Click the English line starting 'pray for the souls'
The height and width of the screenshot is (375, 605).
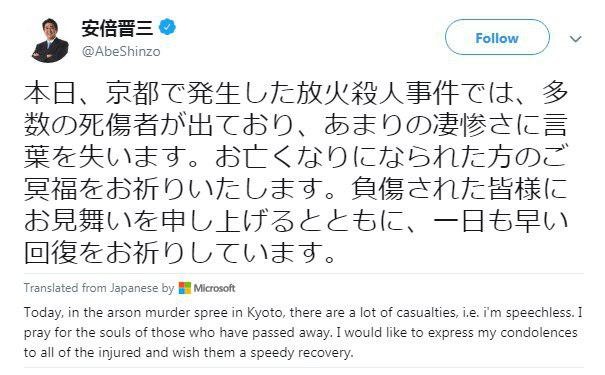click(x=301, y=333)
